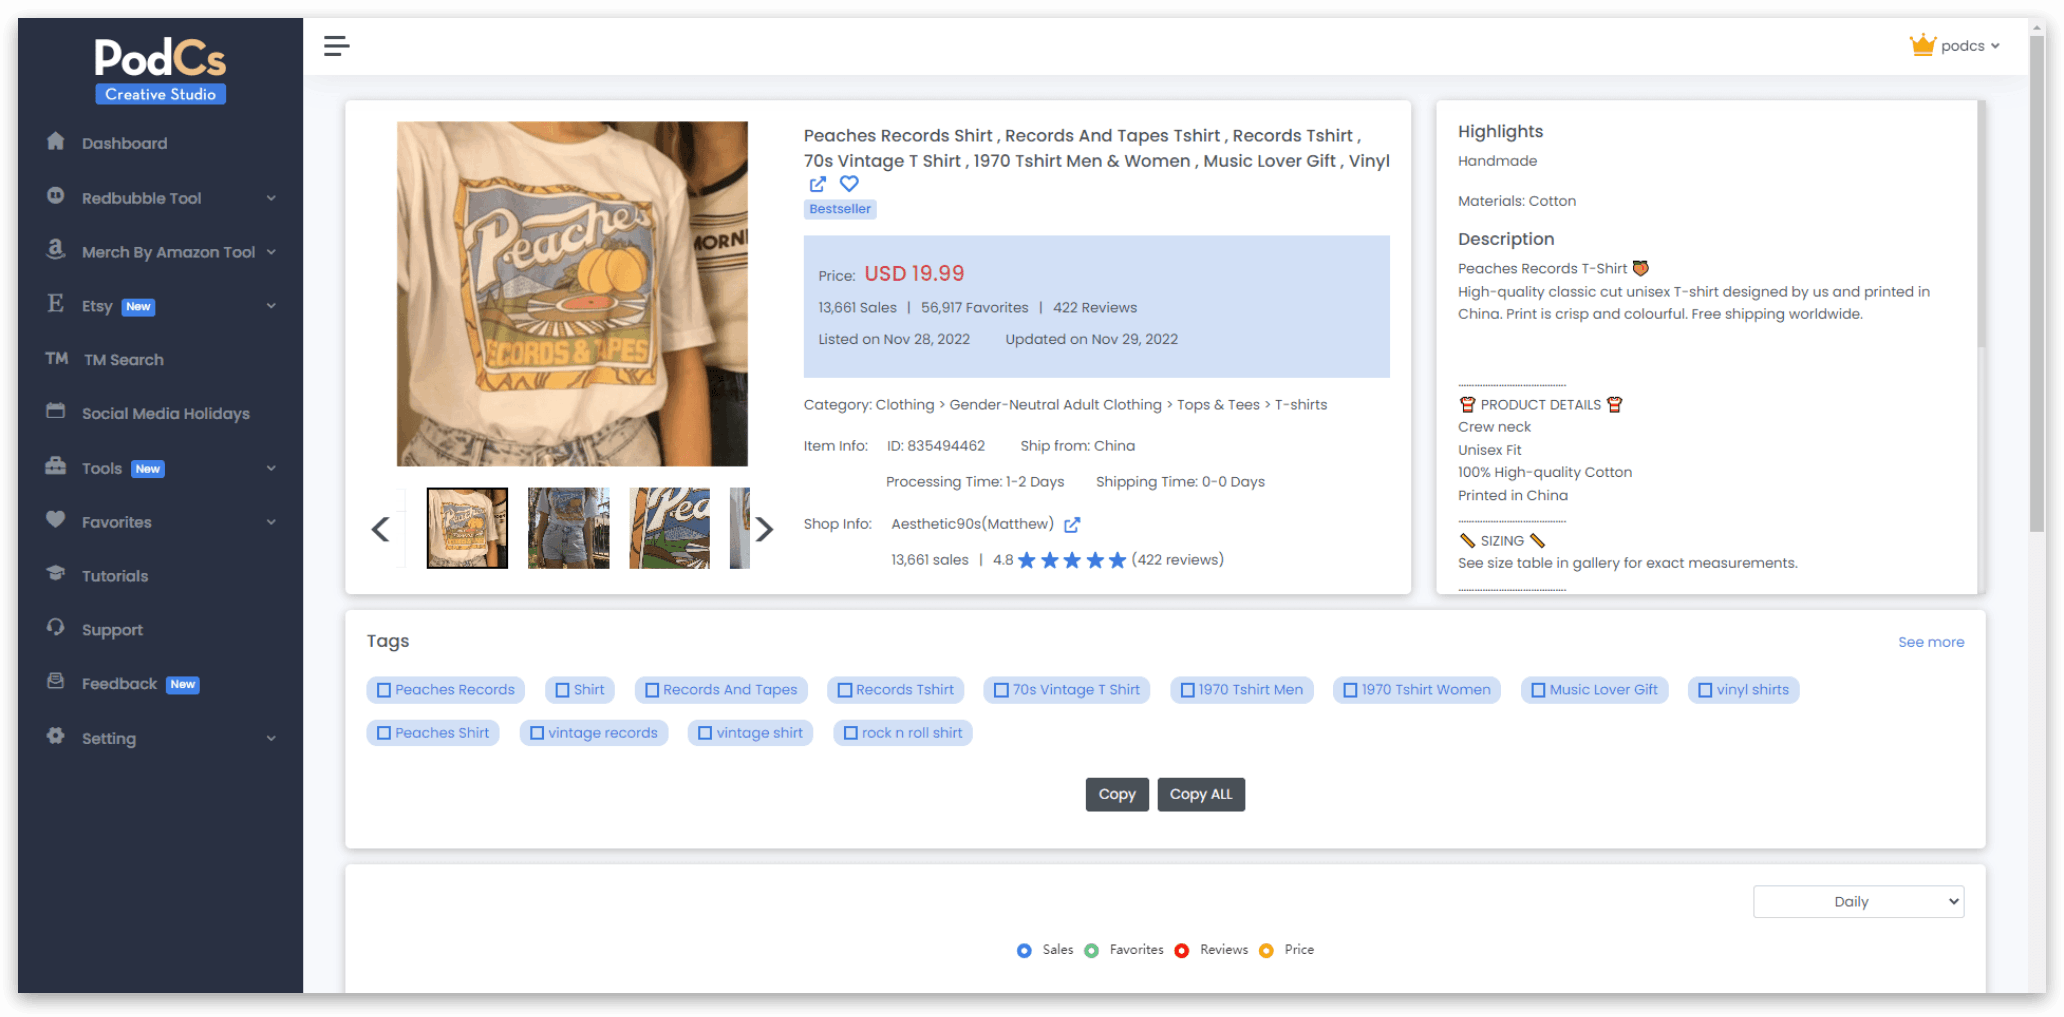This screenshot has width=2064, height=1017.
Task: Click the TM Search icon
Action: 57,358
